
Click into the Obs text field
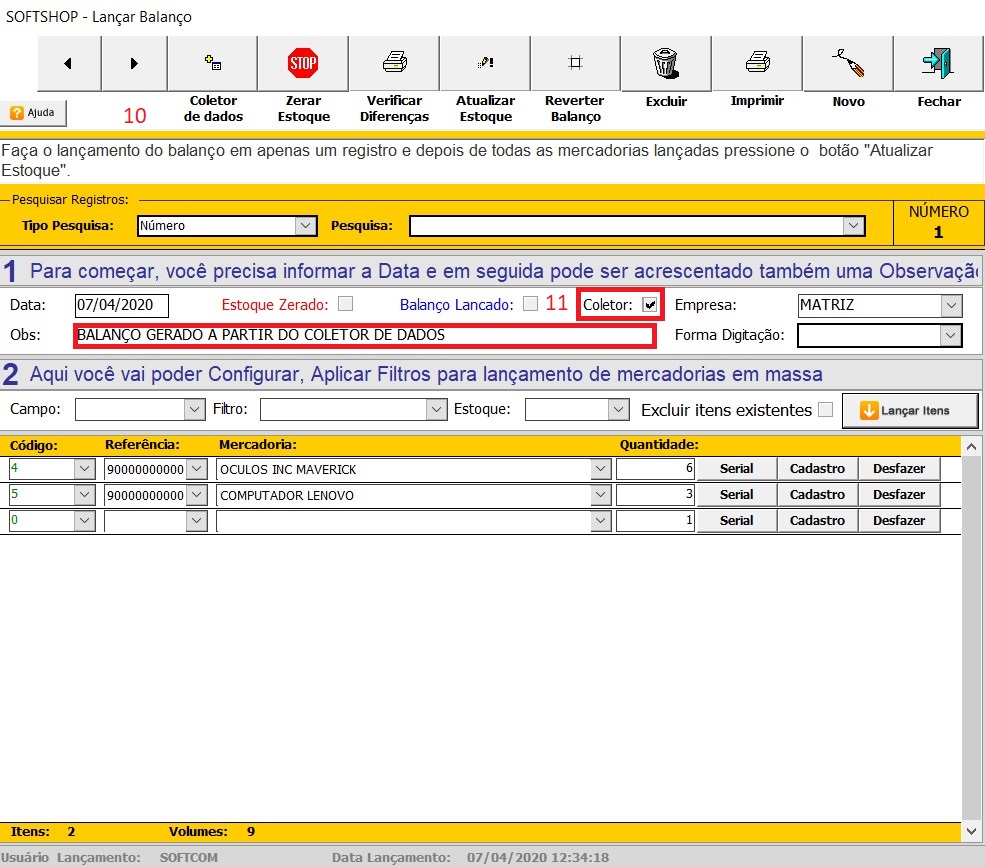coord(364,336)
